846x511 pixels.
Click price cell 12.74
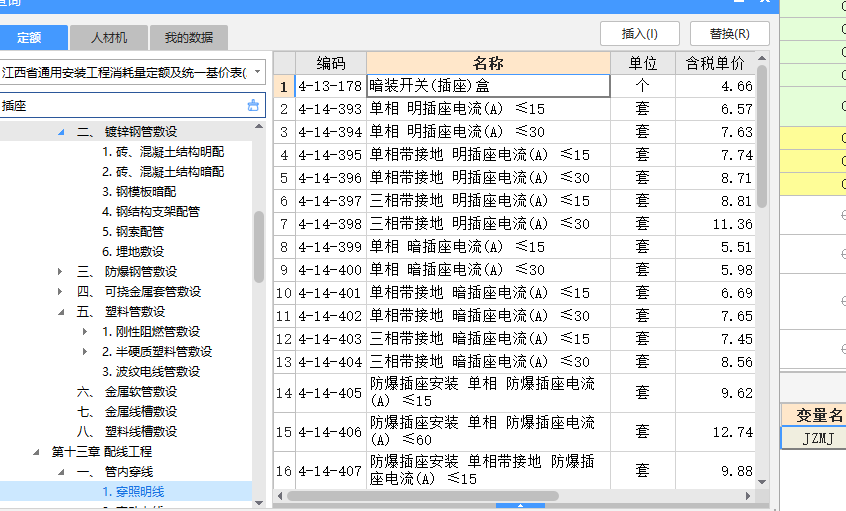pos(715,432)
